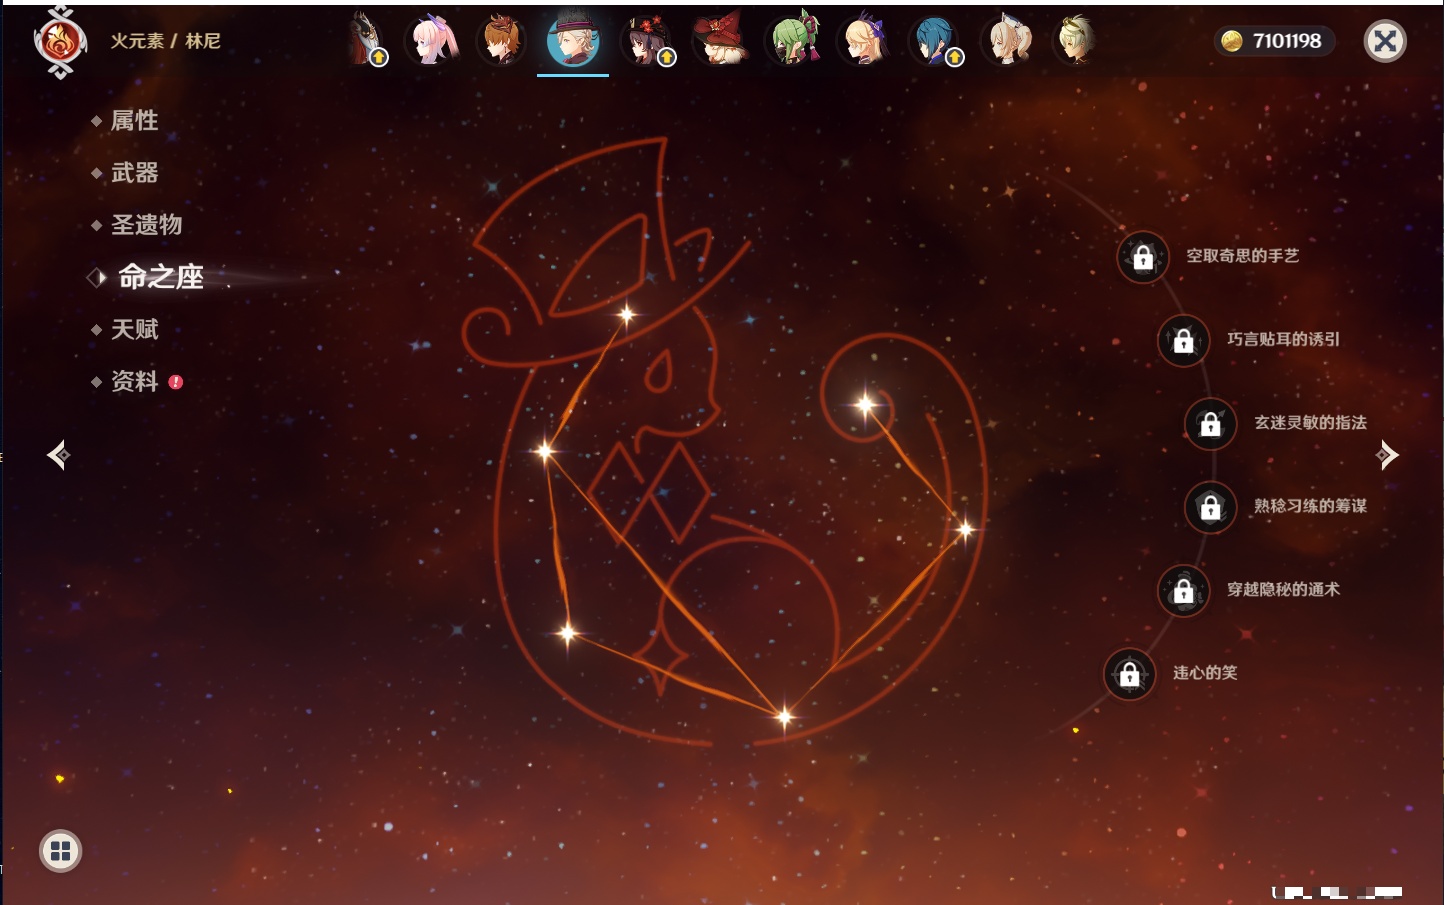
Task: Select the blue-haired Xingqiu avatar
Action: (x=937, y=41)
